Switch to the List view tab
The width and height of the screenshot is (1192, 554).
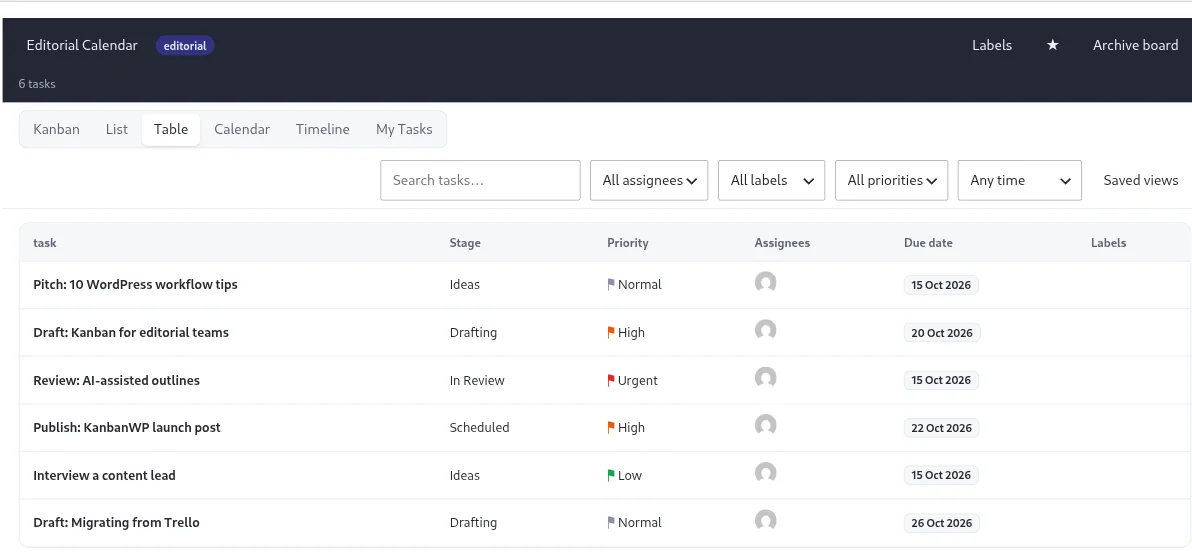[116, 129]
